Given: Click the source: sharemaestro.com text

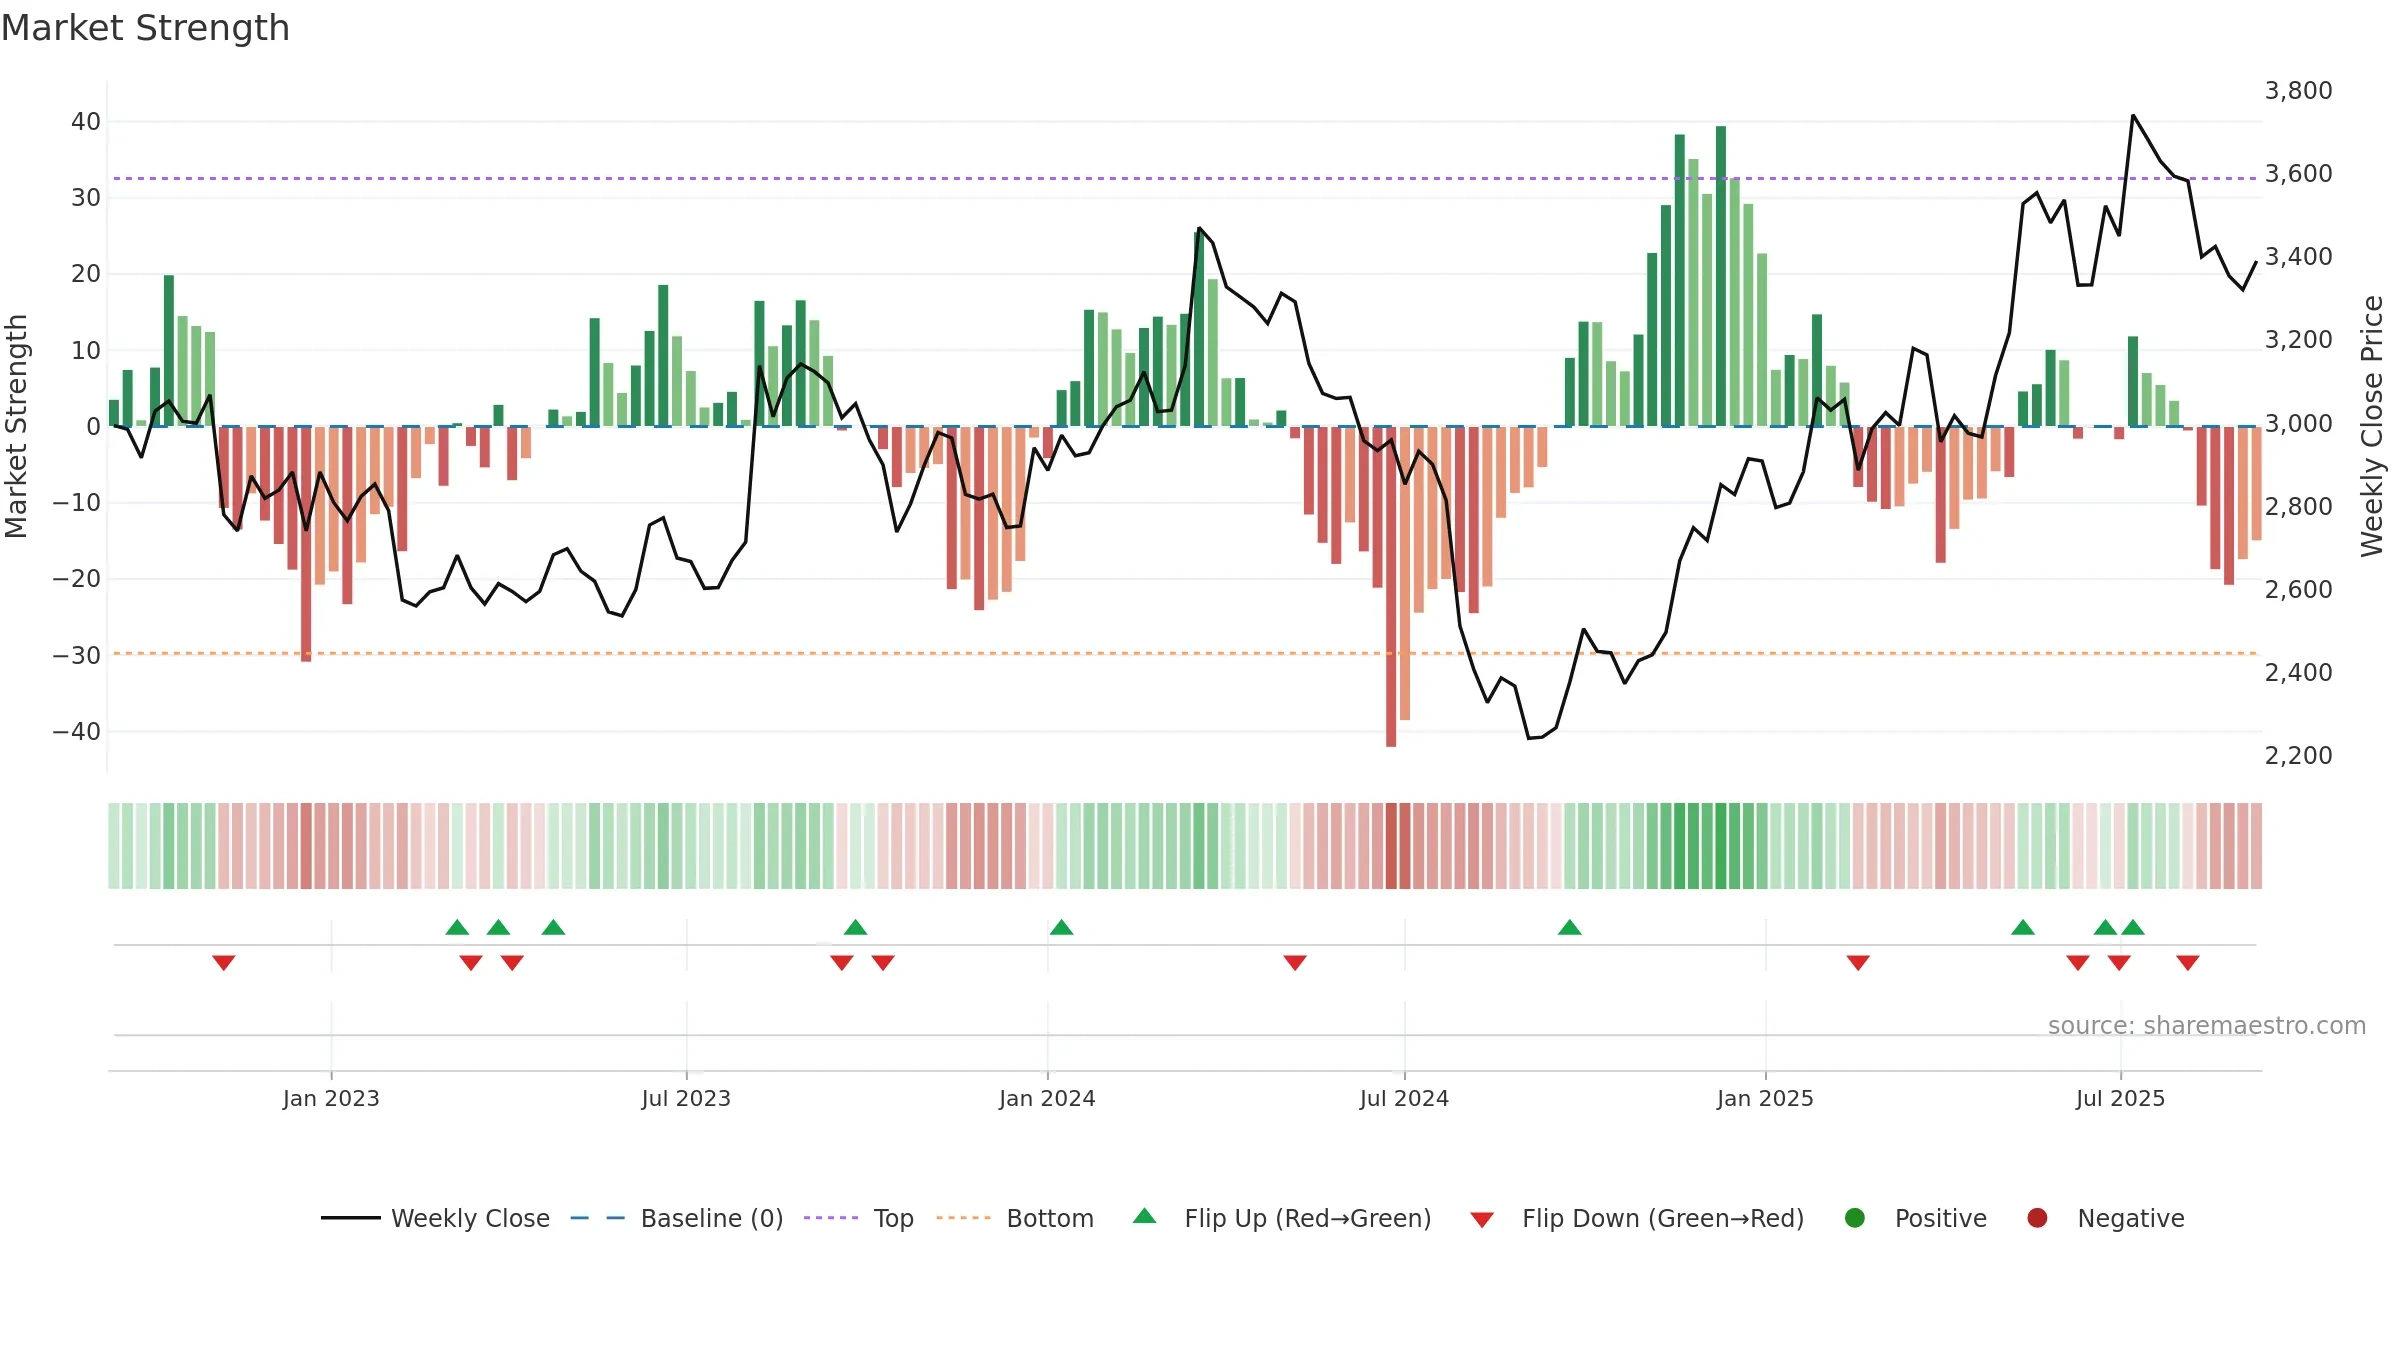Looking at the screenshot, I should tap(2207, 1025).
